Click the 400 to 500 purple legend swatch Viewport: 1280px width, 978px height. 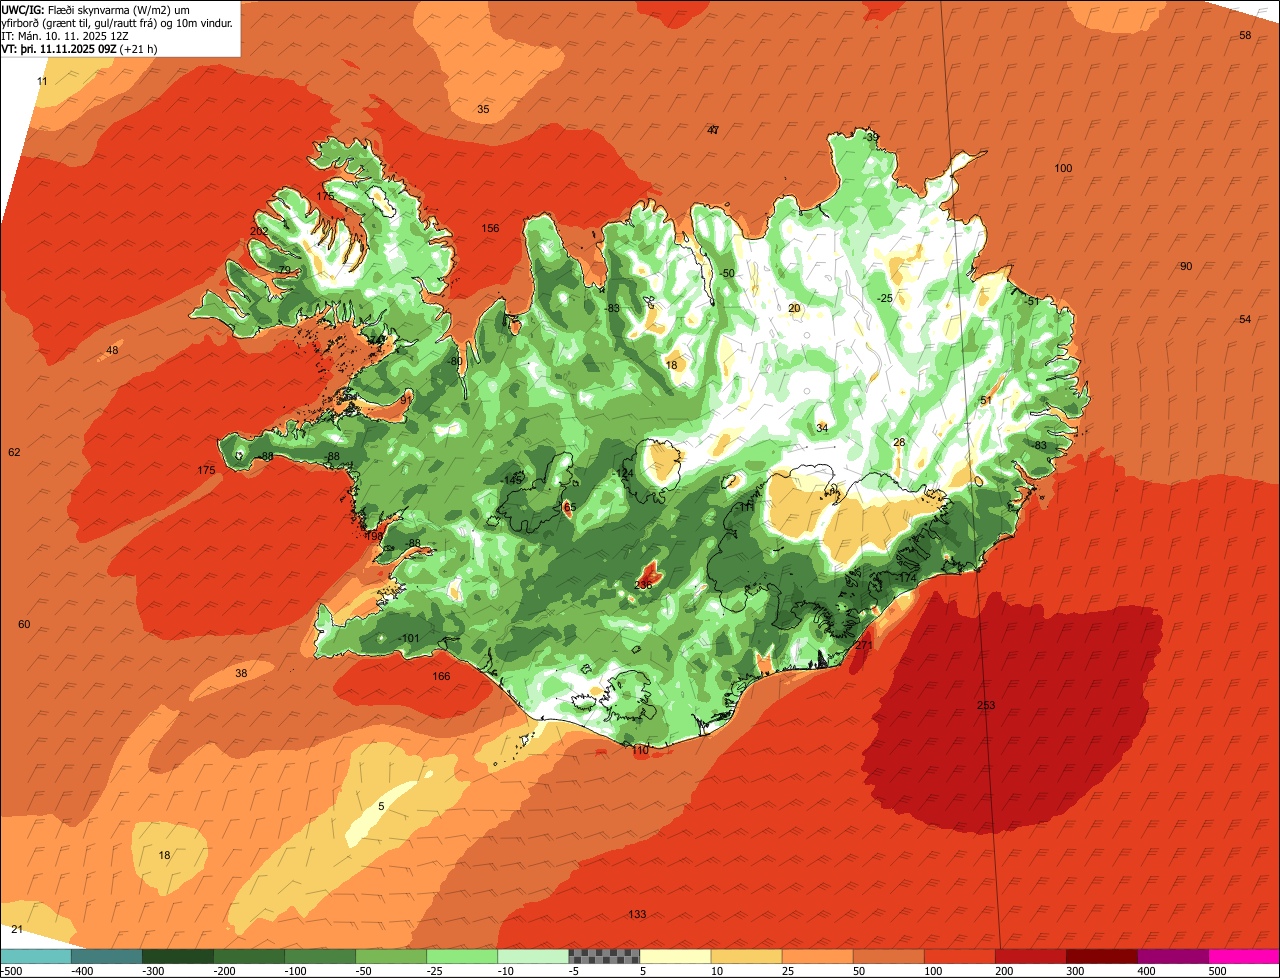pyautogui.click(x=1173, y=956)
